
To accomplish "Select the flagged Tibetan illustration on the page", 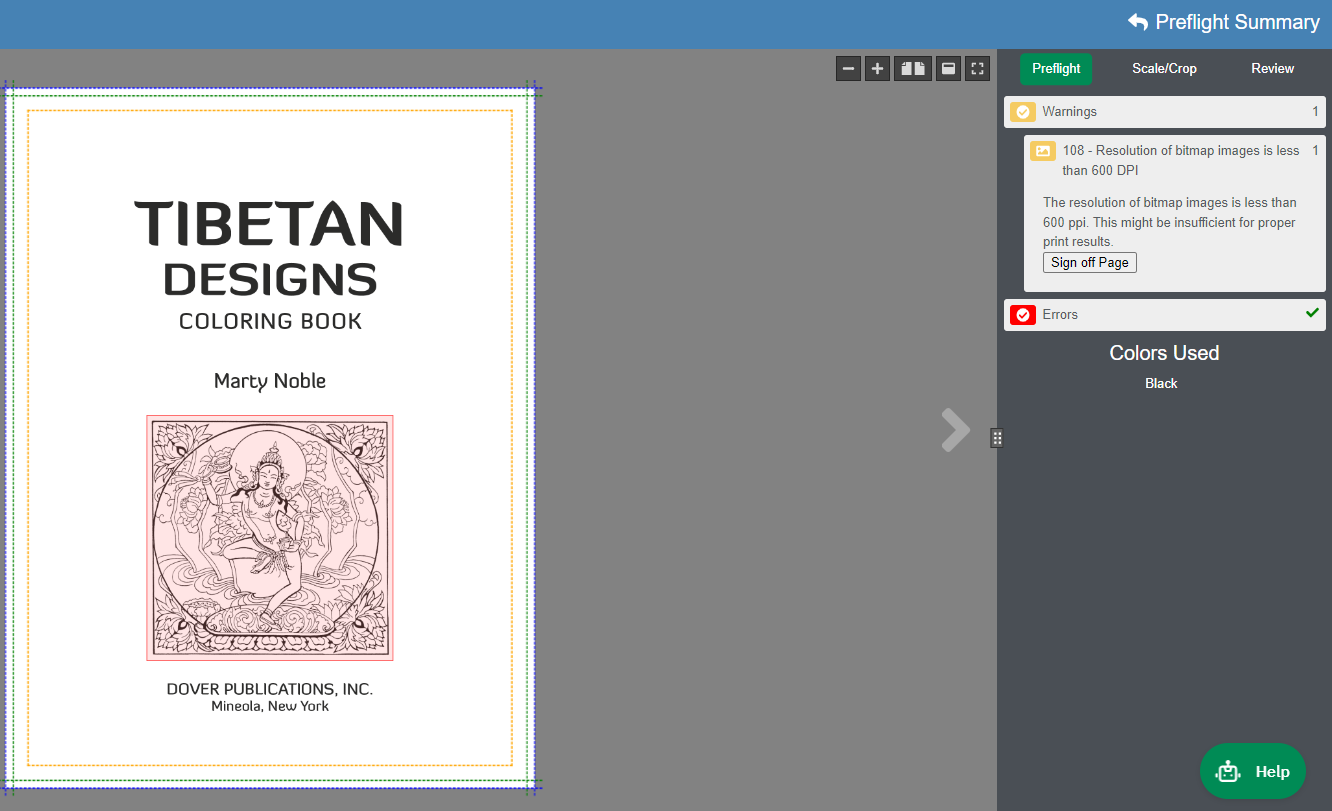I will [x=270, y=538].
